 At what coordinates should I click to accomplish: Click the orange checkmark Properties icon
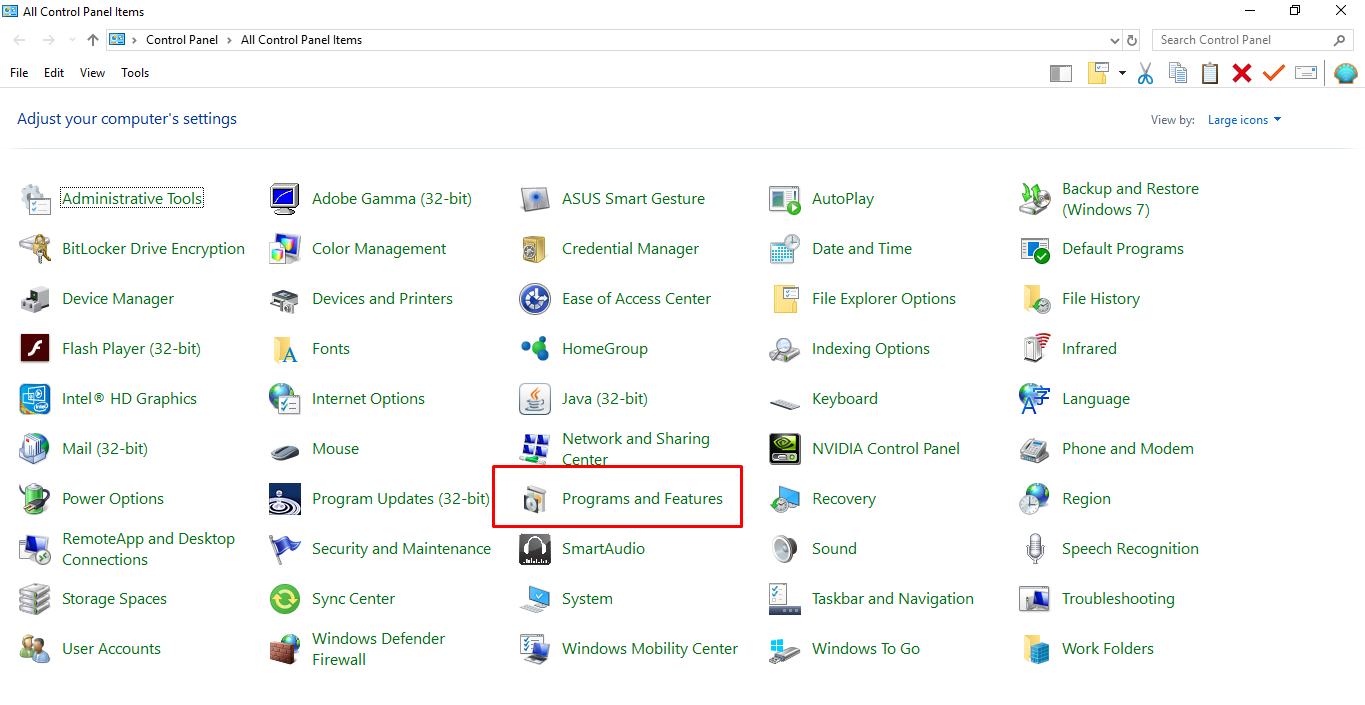pos(1273,73)
